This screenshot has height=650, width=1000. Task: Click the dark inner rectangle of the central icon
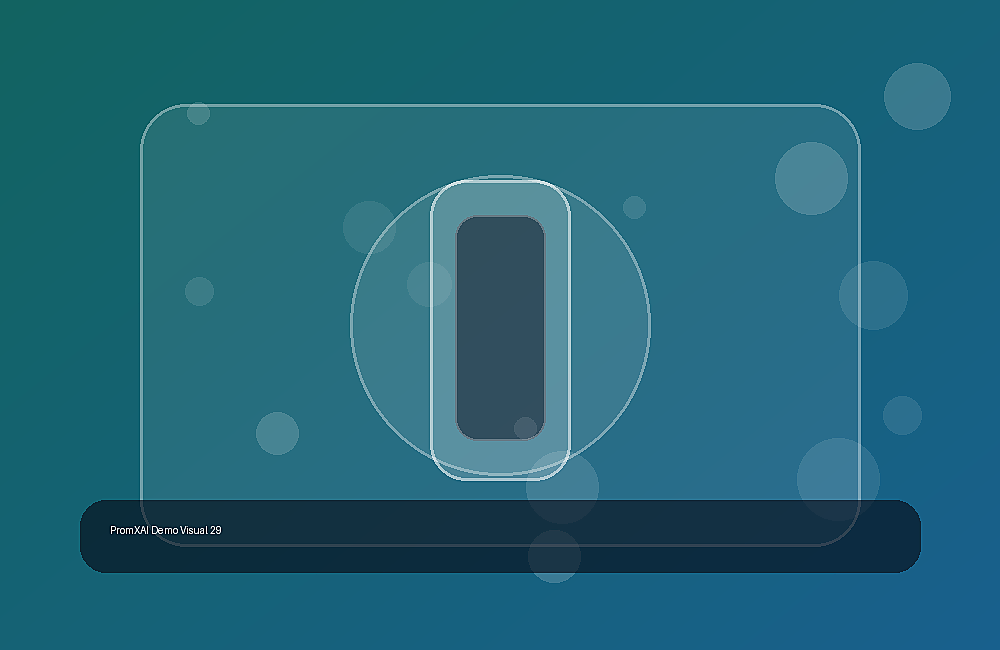tap(500, 328)
